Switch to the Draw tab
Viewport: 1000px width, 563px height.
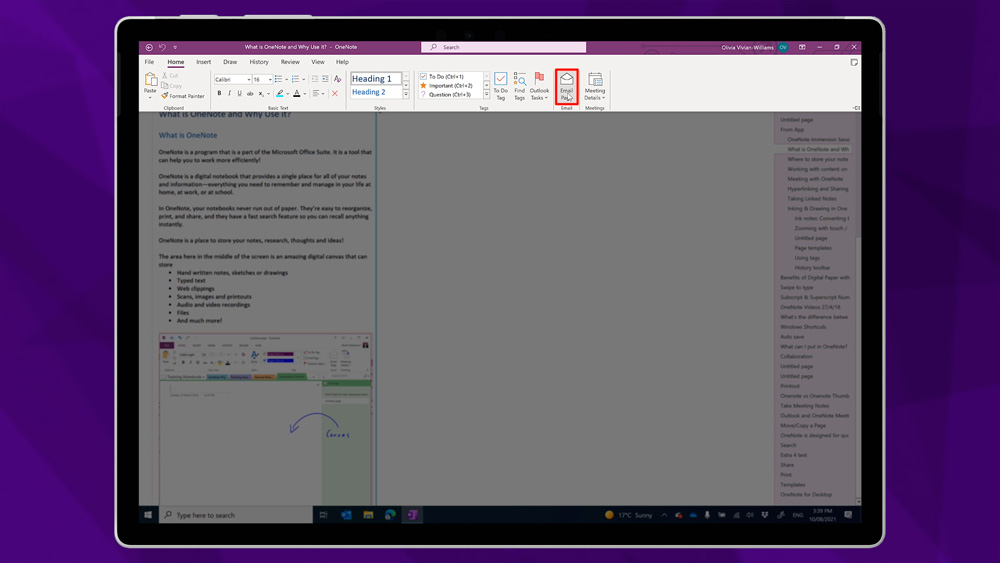pos(230,62)
